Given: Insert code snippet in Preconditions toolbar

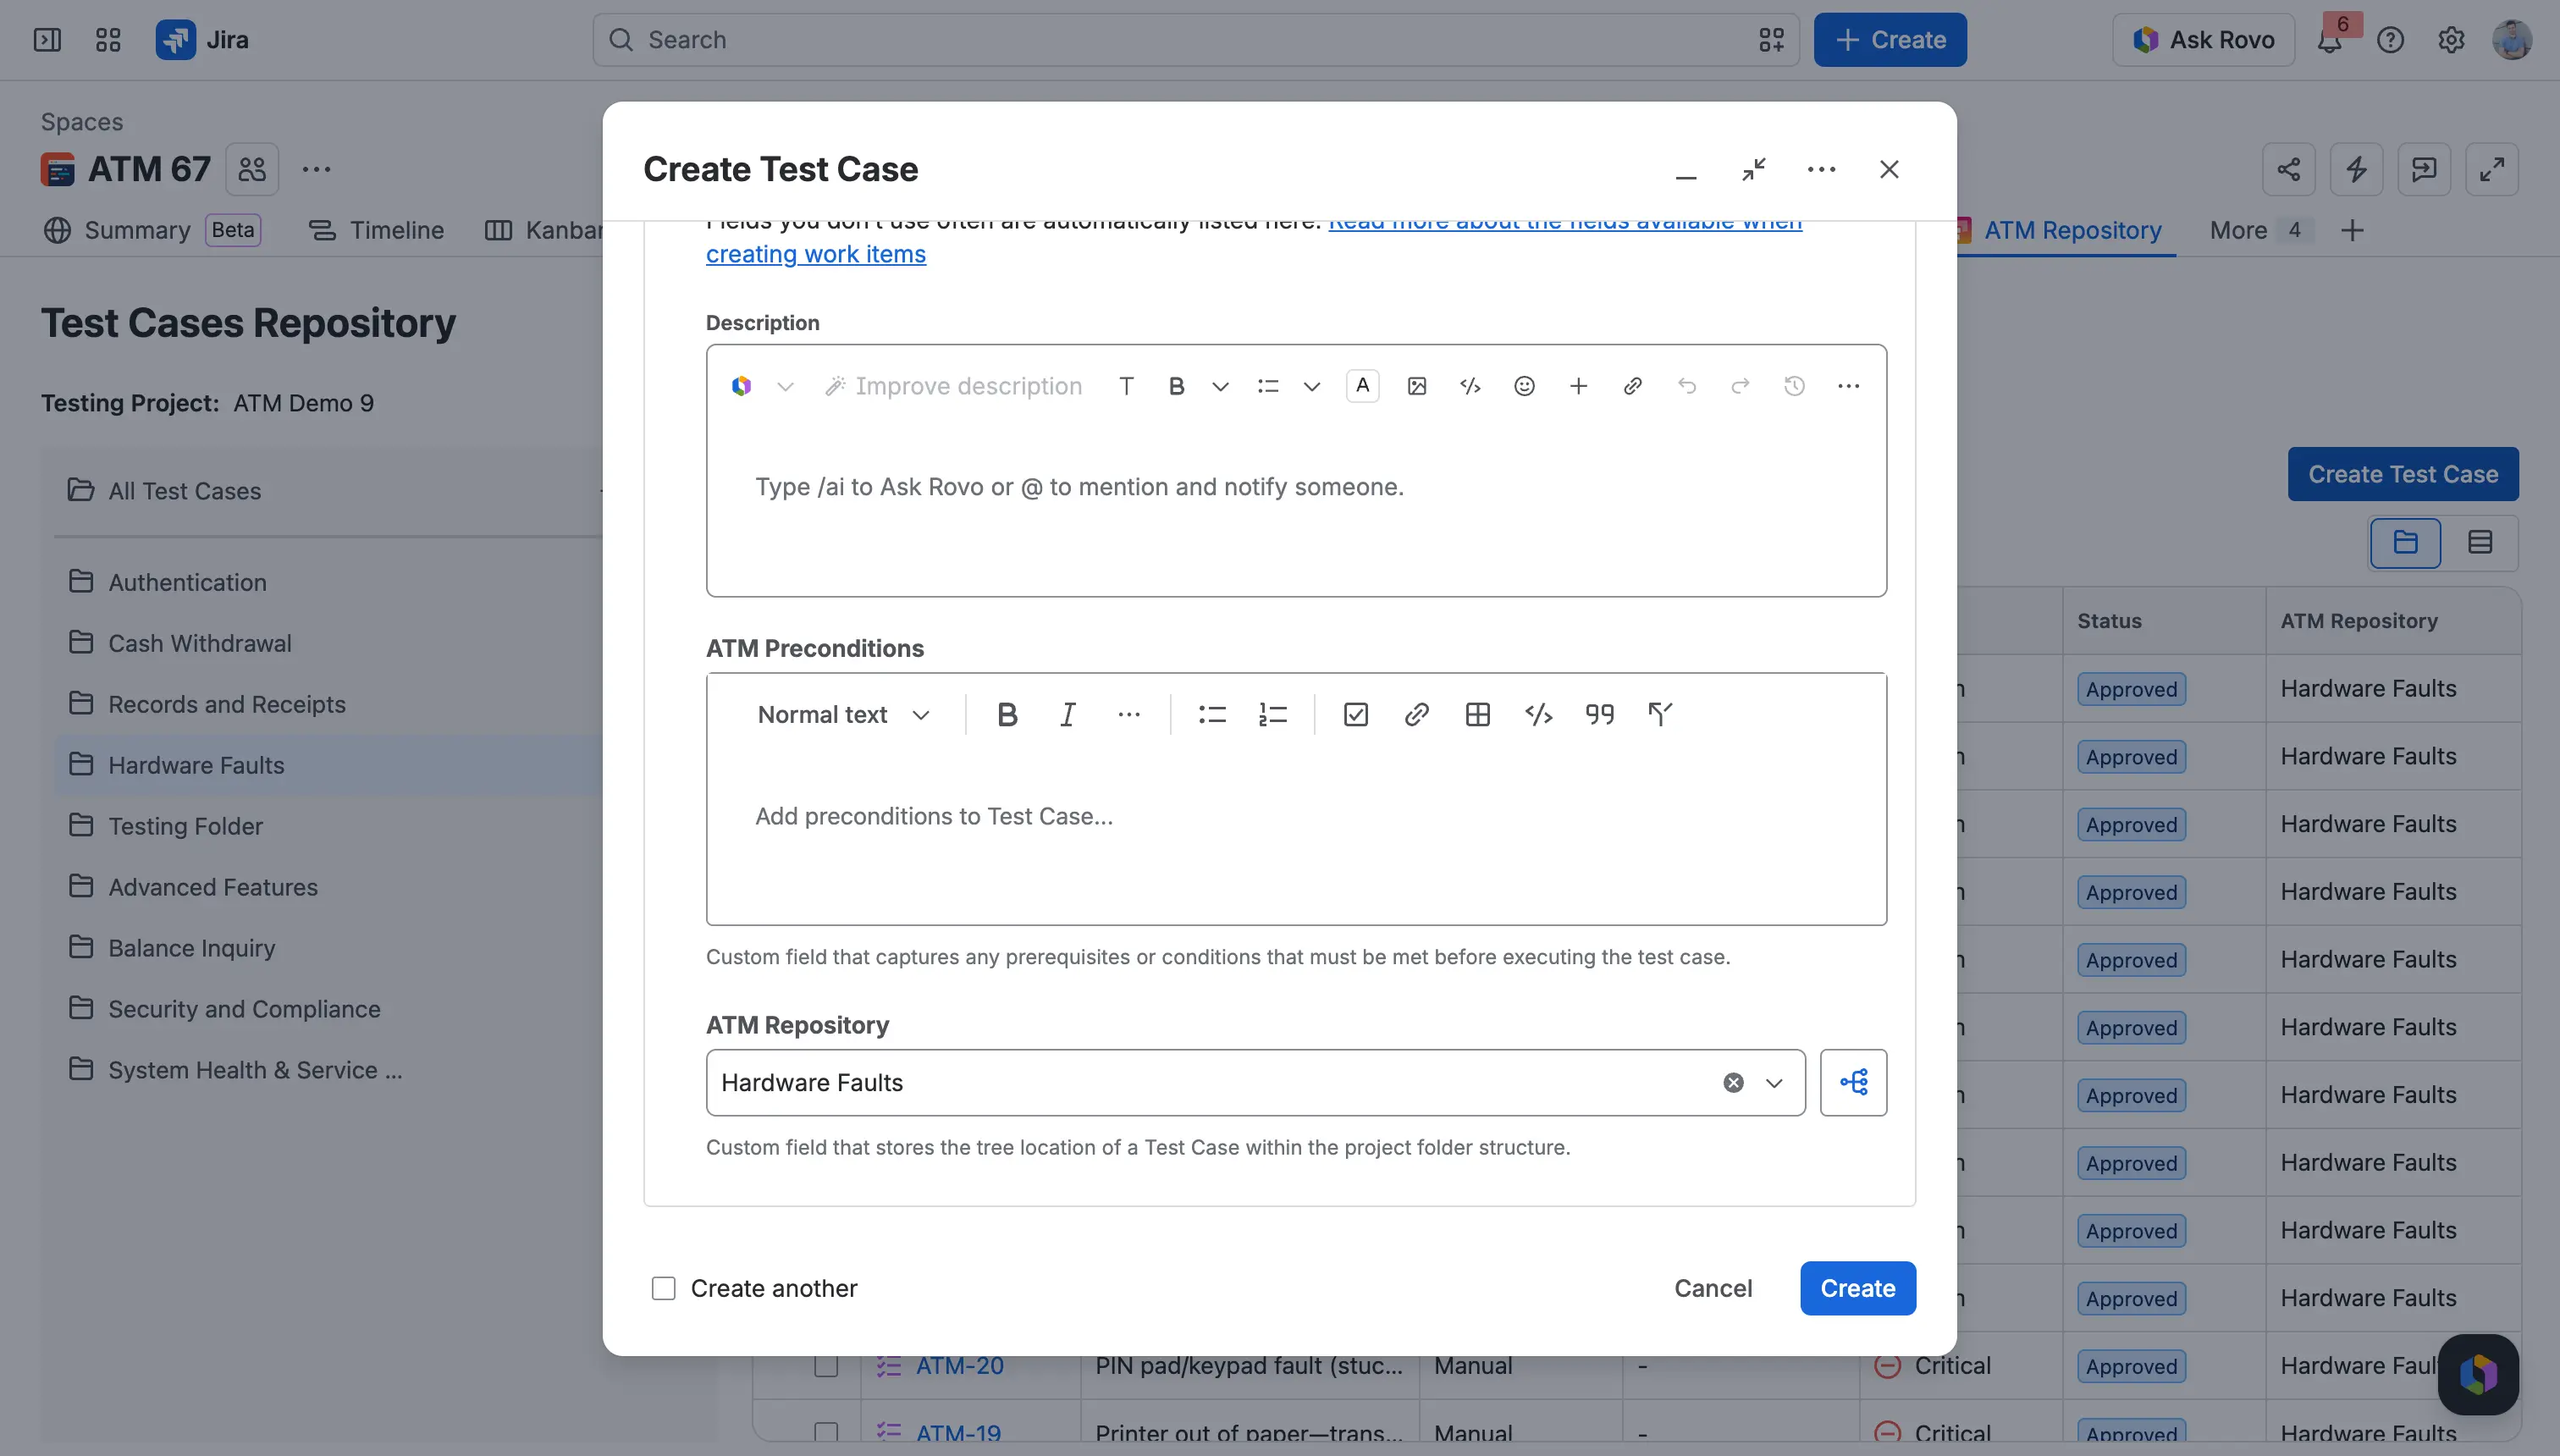Looking at the screenshot, I should [1538, 714].
